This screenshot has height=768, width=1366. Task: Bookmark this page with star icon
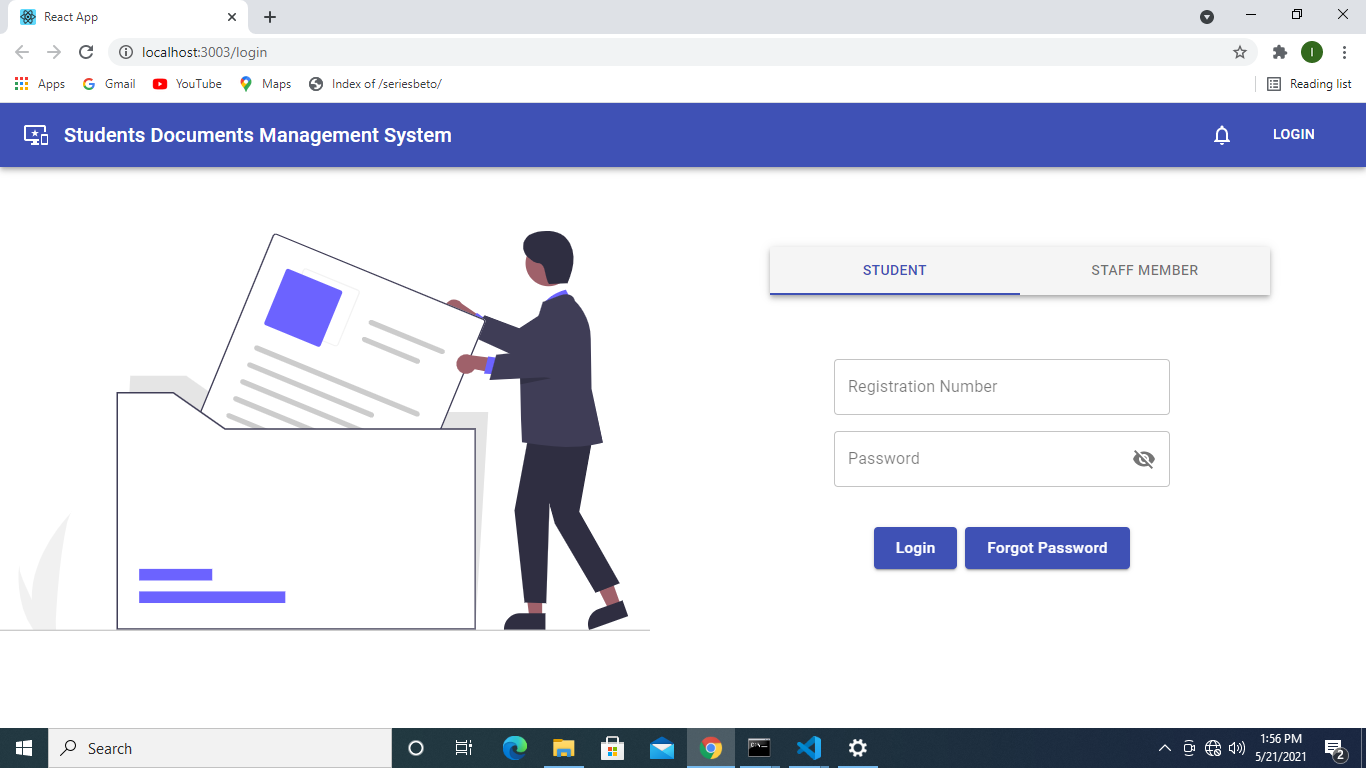point(1240,52)
